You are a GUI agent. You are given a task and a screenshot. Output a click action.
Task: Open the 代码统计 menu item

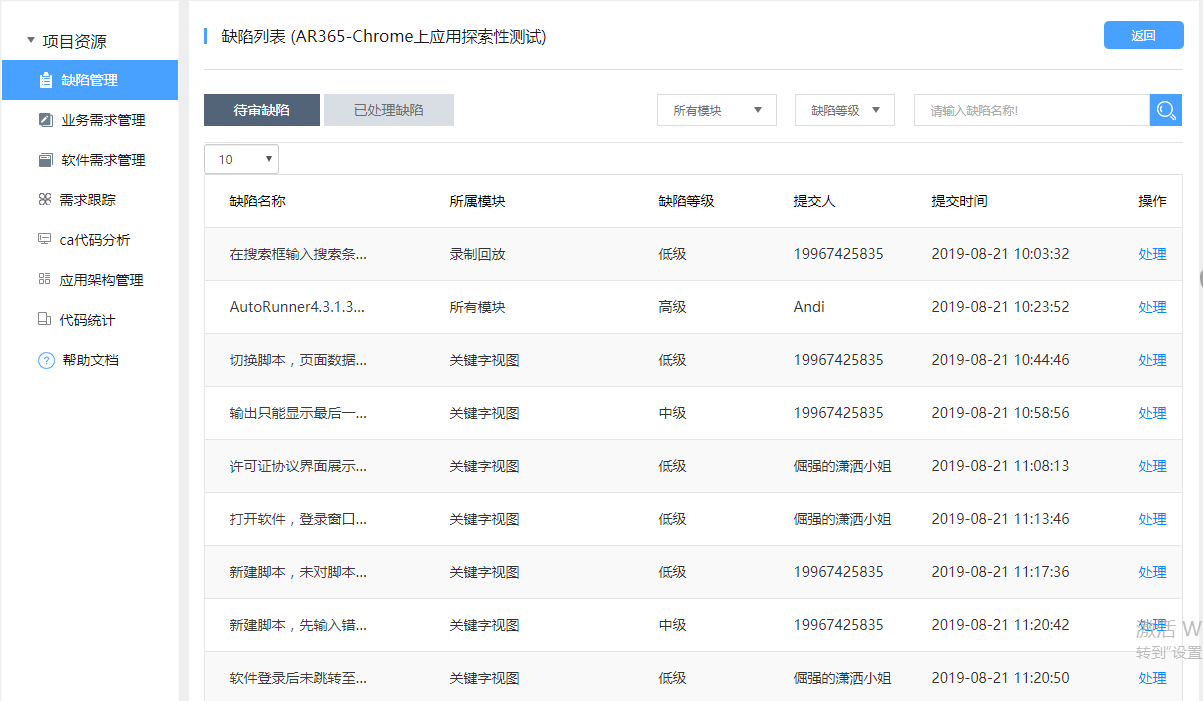tap(88, 320)
